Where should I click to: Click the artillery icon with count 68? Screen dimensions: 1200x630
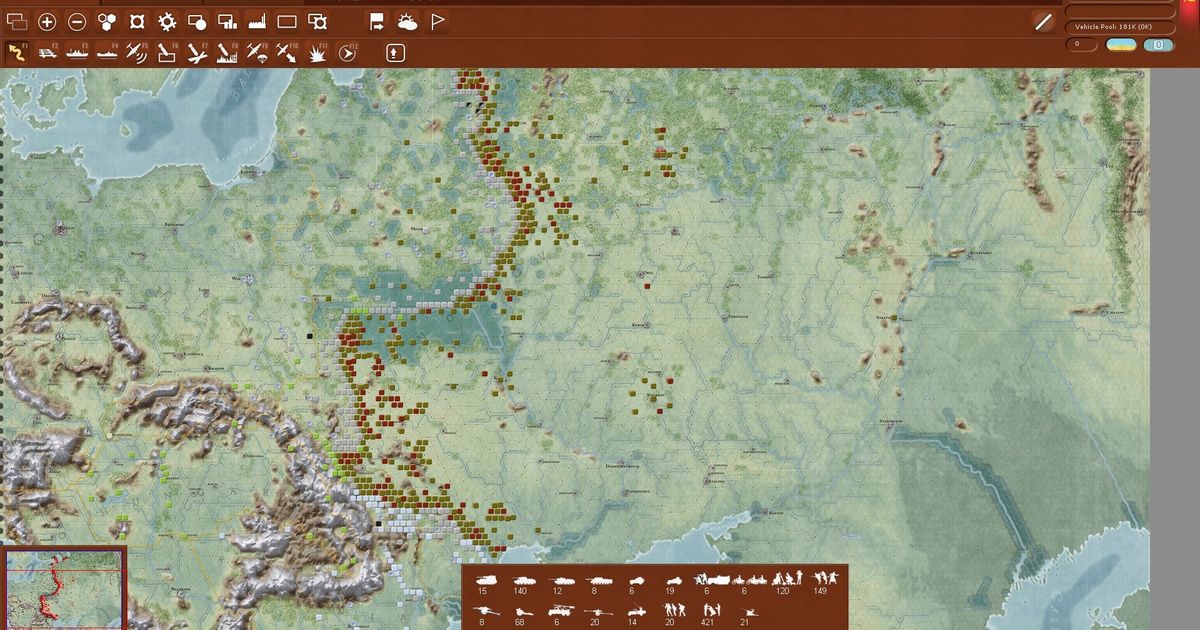[524, 612]
